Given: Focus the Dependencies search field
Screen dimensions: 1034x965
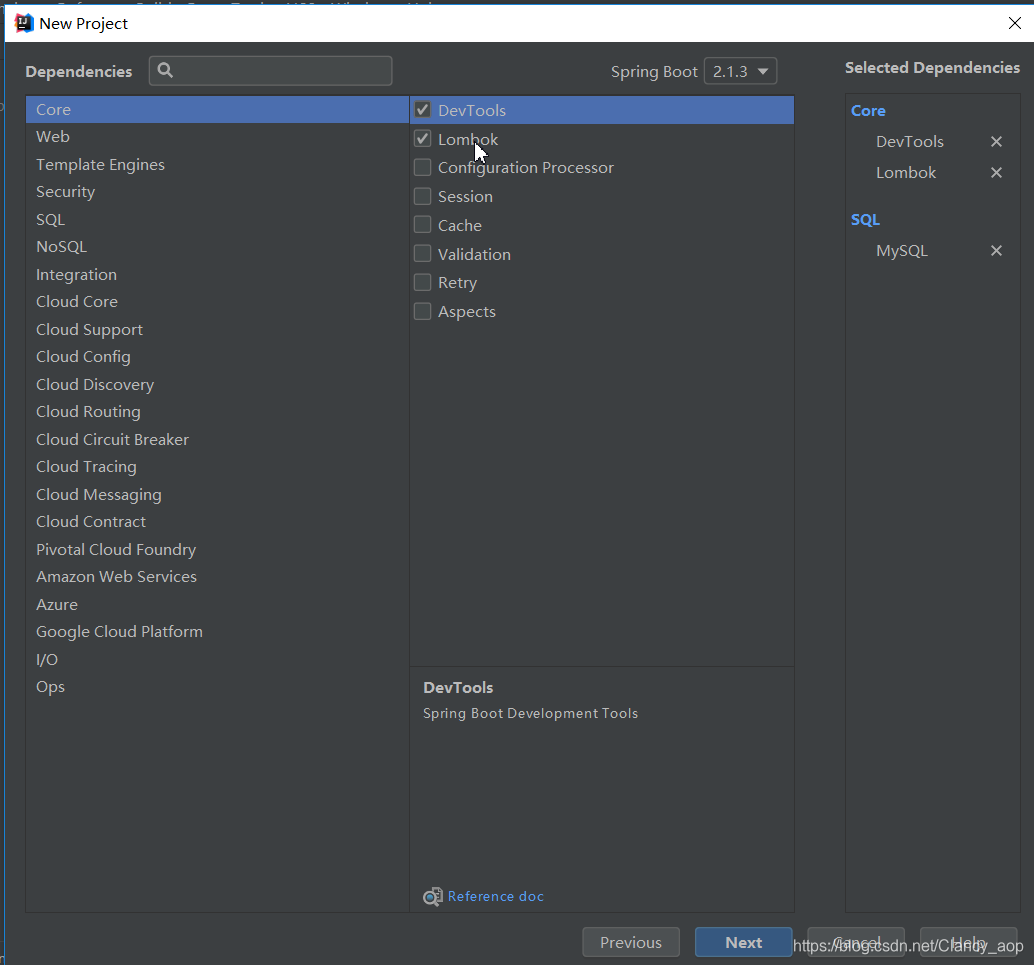Looking at the screenshot, I should tap(270, 71).
